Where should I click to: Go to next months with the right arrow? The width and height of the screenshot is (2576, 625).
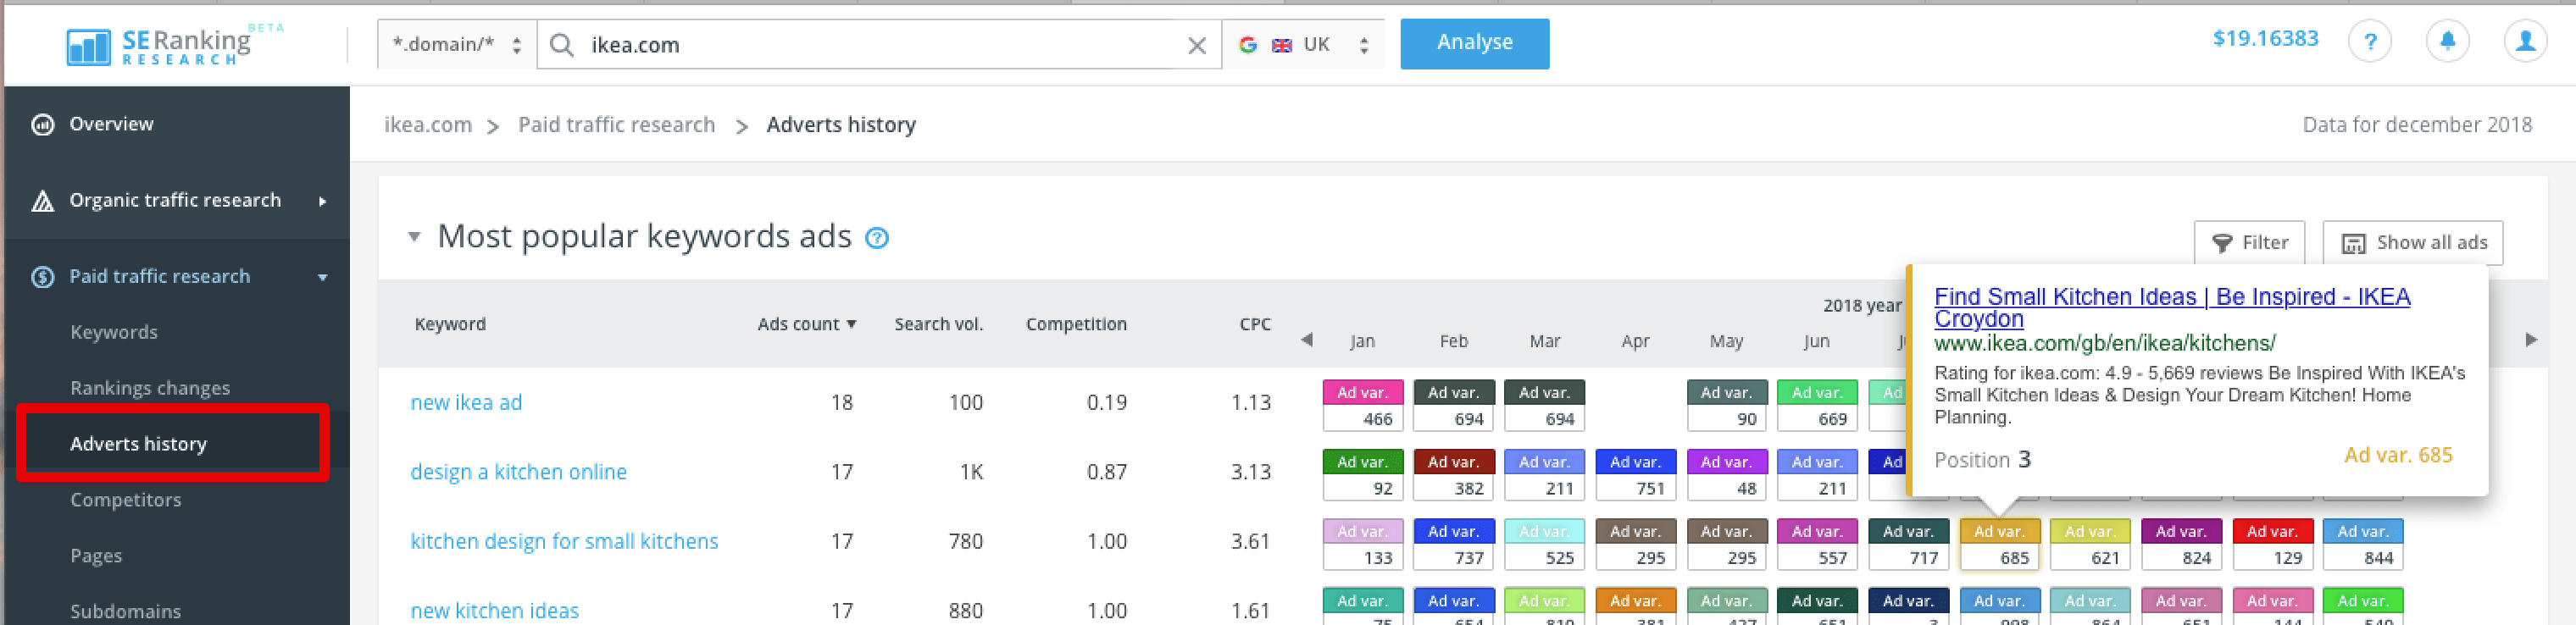(2531, 340)
